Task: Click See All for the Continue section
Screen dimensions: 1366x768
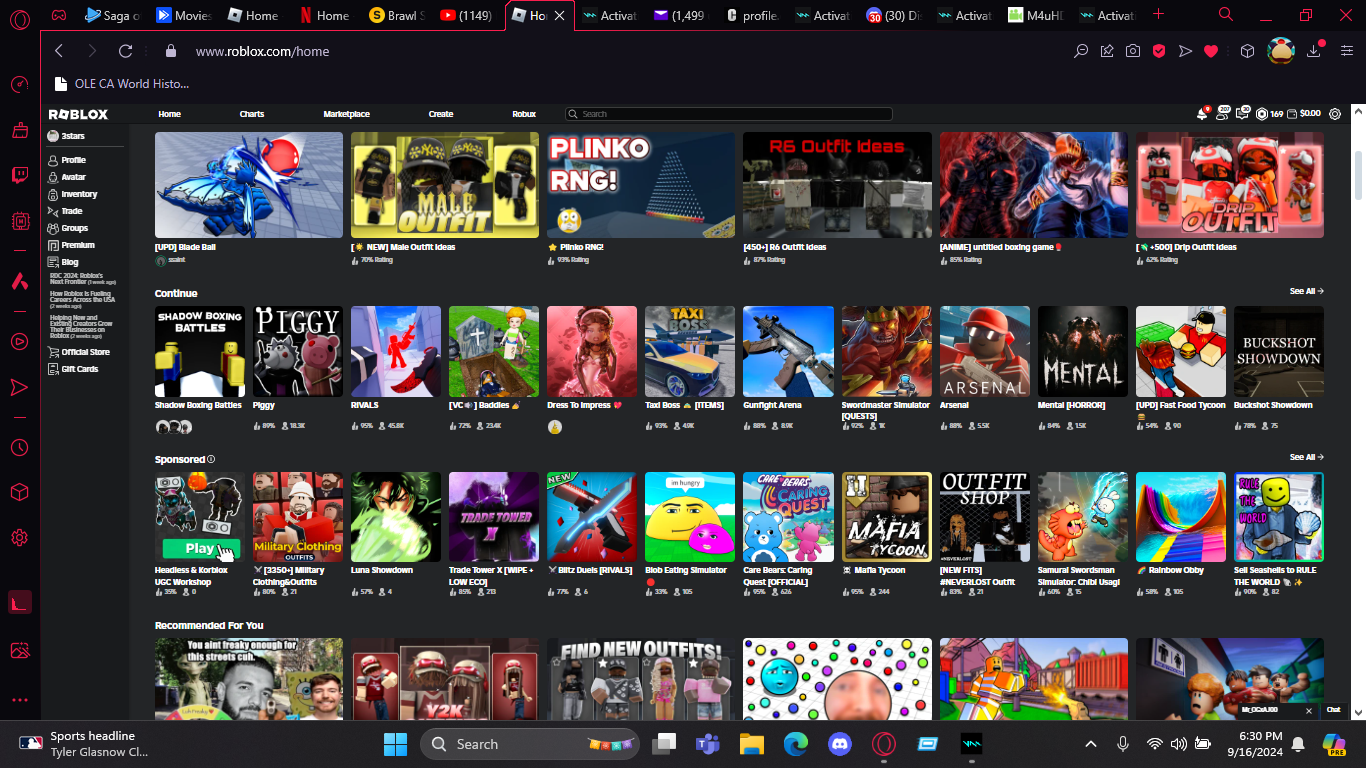Action: click(1306, 291)
